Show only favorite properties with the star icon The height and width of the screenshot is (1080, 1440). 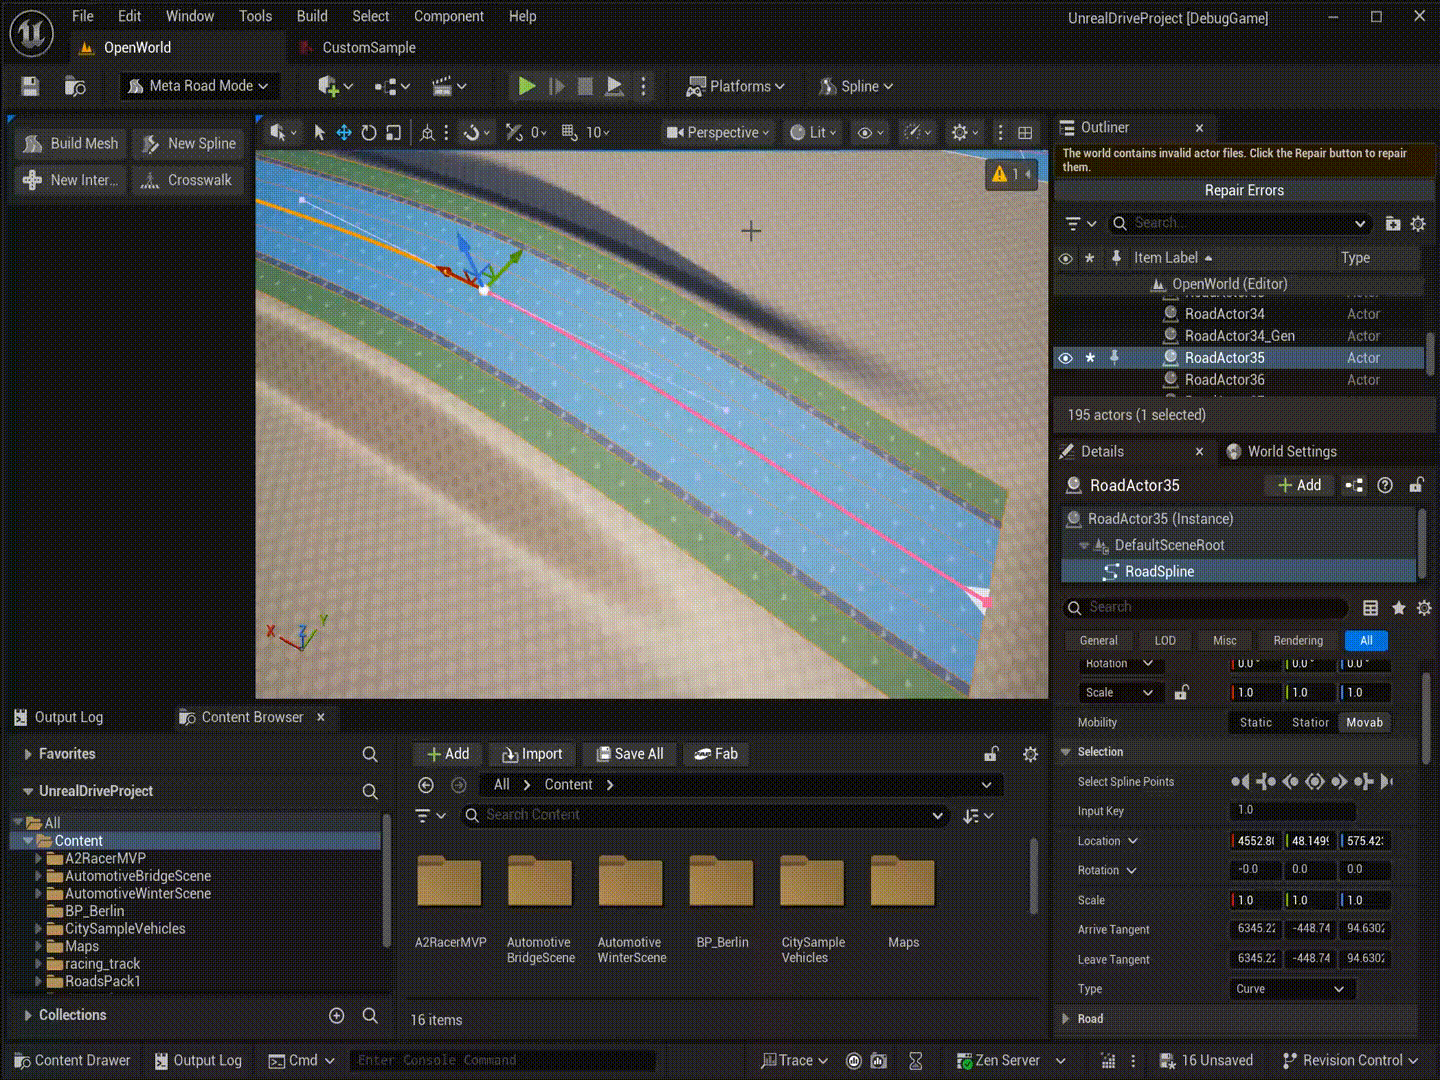1399,608
